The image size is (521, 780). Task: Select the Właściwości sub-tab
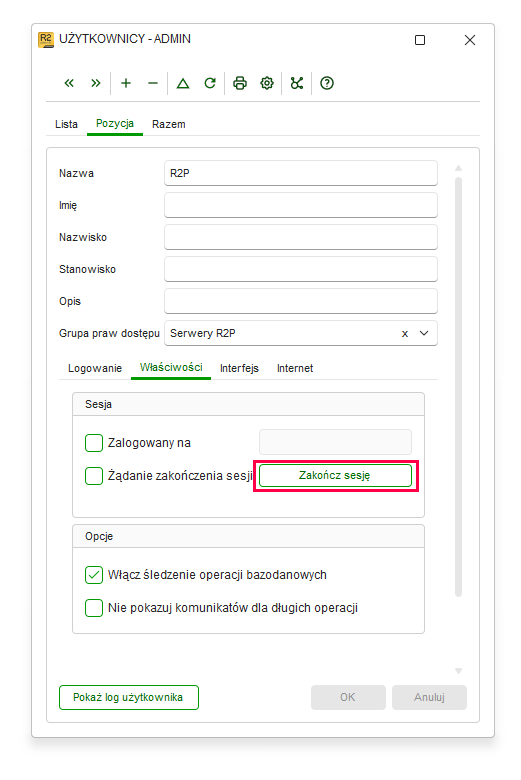pyautogui.click(x=171, y=368)
